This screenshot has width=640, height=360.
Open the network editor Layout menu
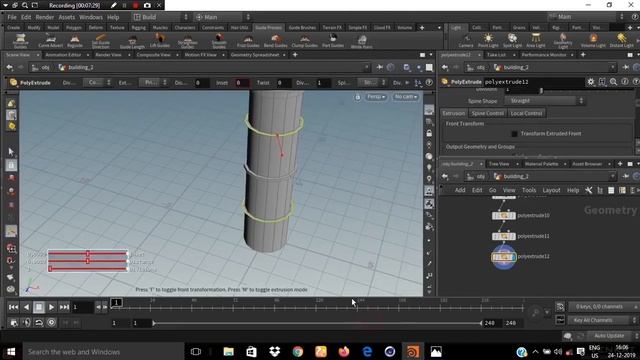coord(551,190)
